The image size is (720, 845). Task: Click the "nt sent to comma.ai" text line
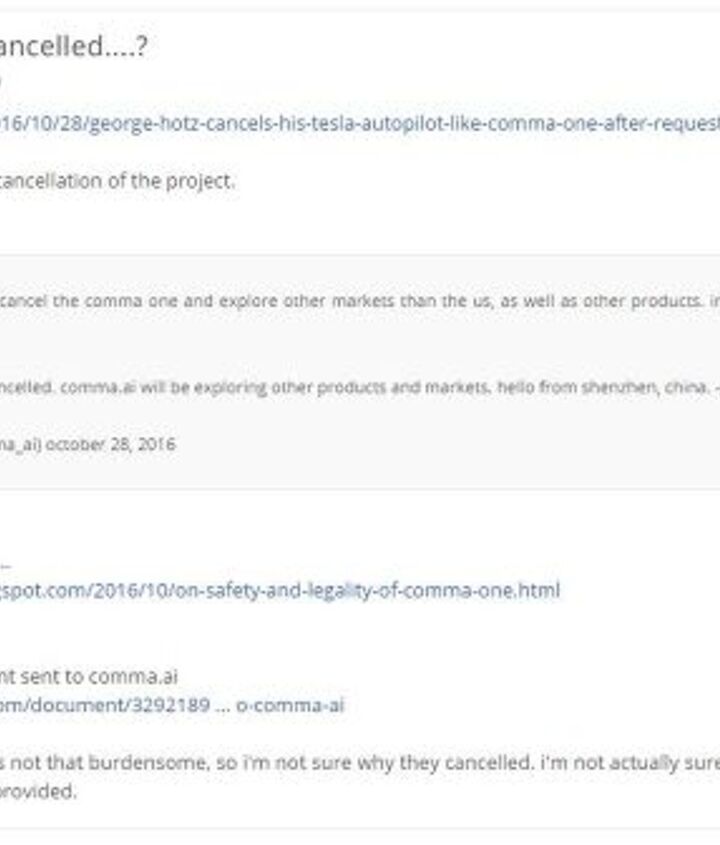[89, 677]
